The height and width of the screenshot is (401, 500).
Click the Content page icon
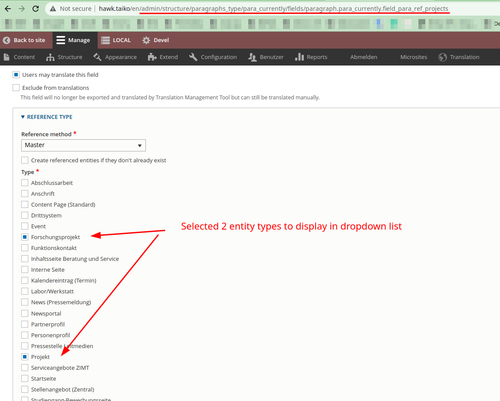(x=6, y=57)
